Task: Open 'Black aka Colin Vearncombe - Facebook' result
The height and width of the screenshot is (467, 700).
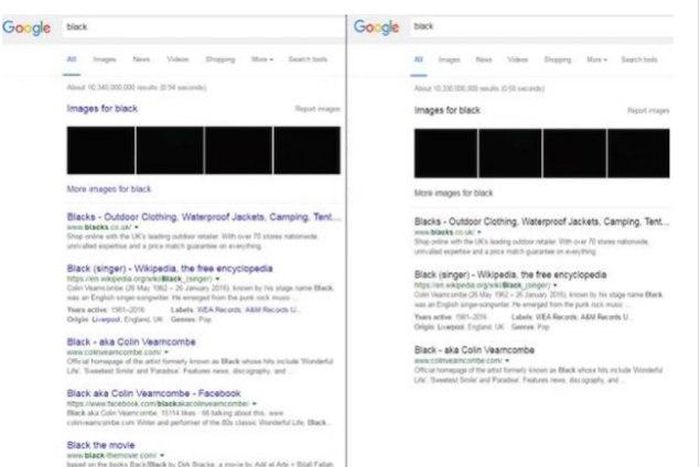Action: (x=154, y=393)
